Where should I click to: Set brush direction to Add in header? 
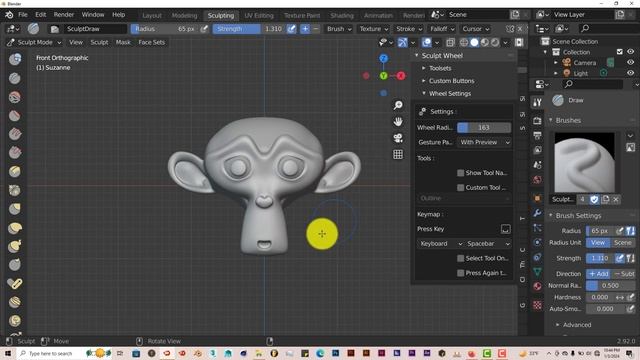point(305,29)
